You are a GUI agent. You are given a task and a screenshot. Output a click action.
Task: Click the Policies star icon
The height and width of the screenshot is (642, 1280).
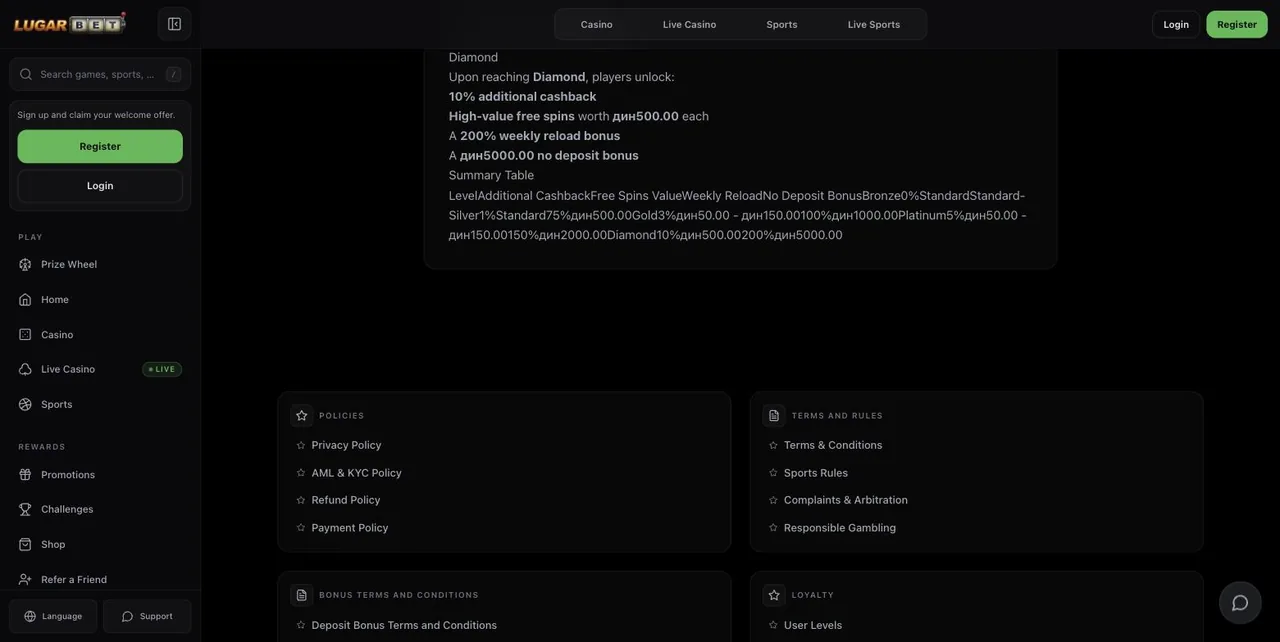coord(302,416)
